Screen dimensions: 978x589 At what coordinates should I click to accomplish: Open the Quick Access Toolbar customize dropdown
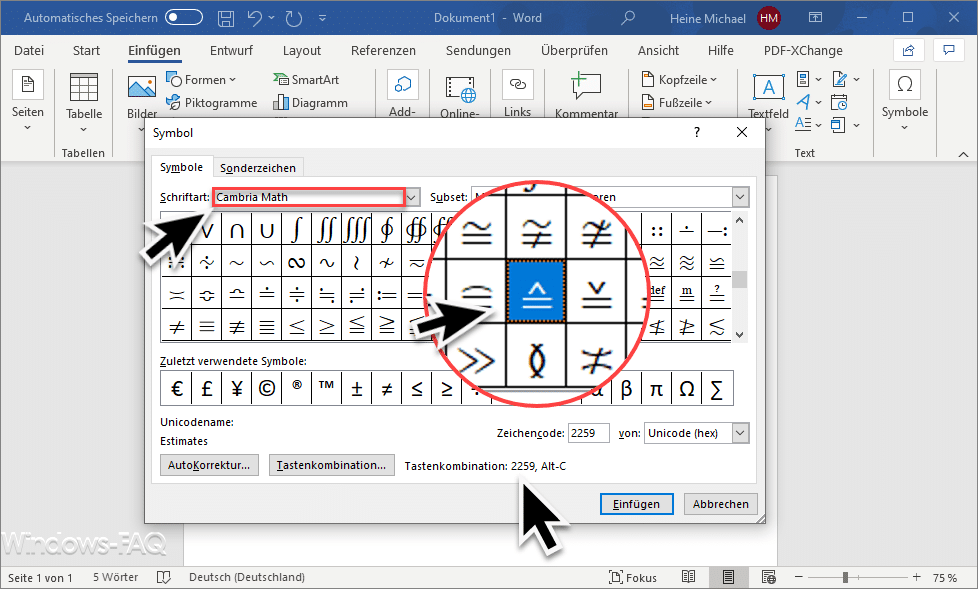(x=322, y=18)
